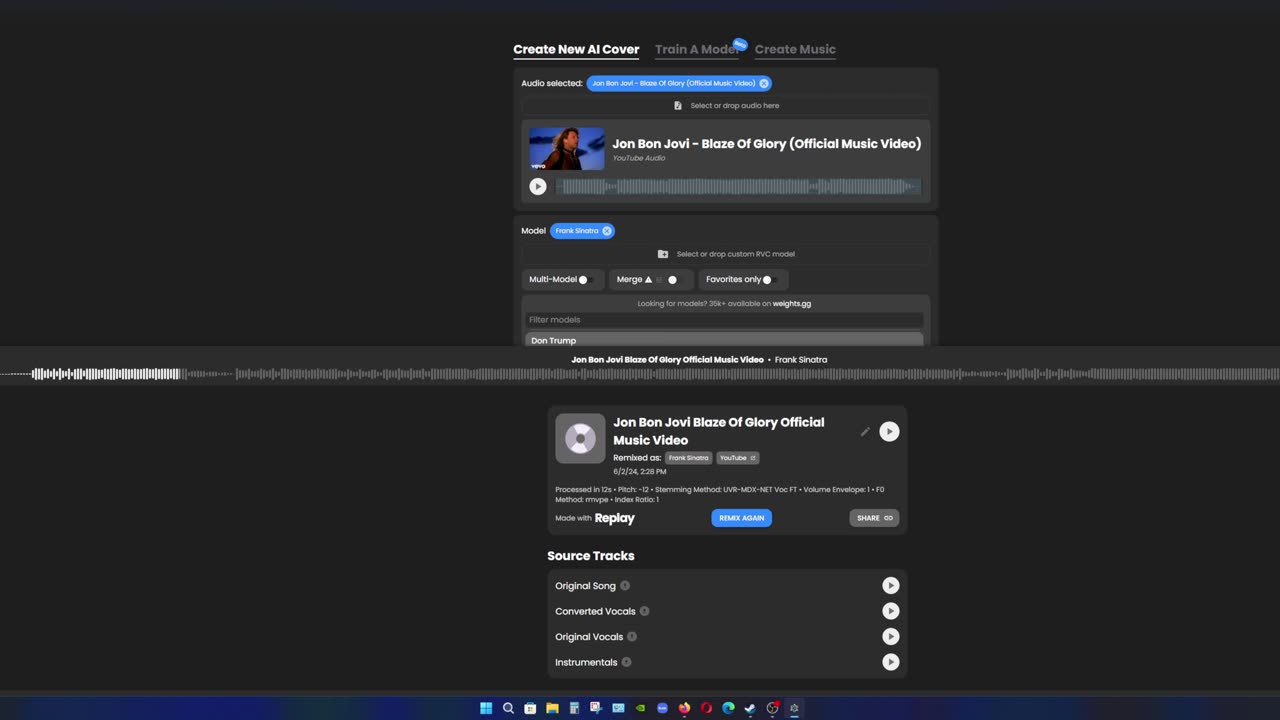Click Select or drop custom RVC model
1280x720 pixels.
726,254
